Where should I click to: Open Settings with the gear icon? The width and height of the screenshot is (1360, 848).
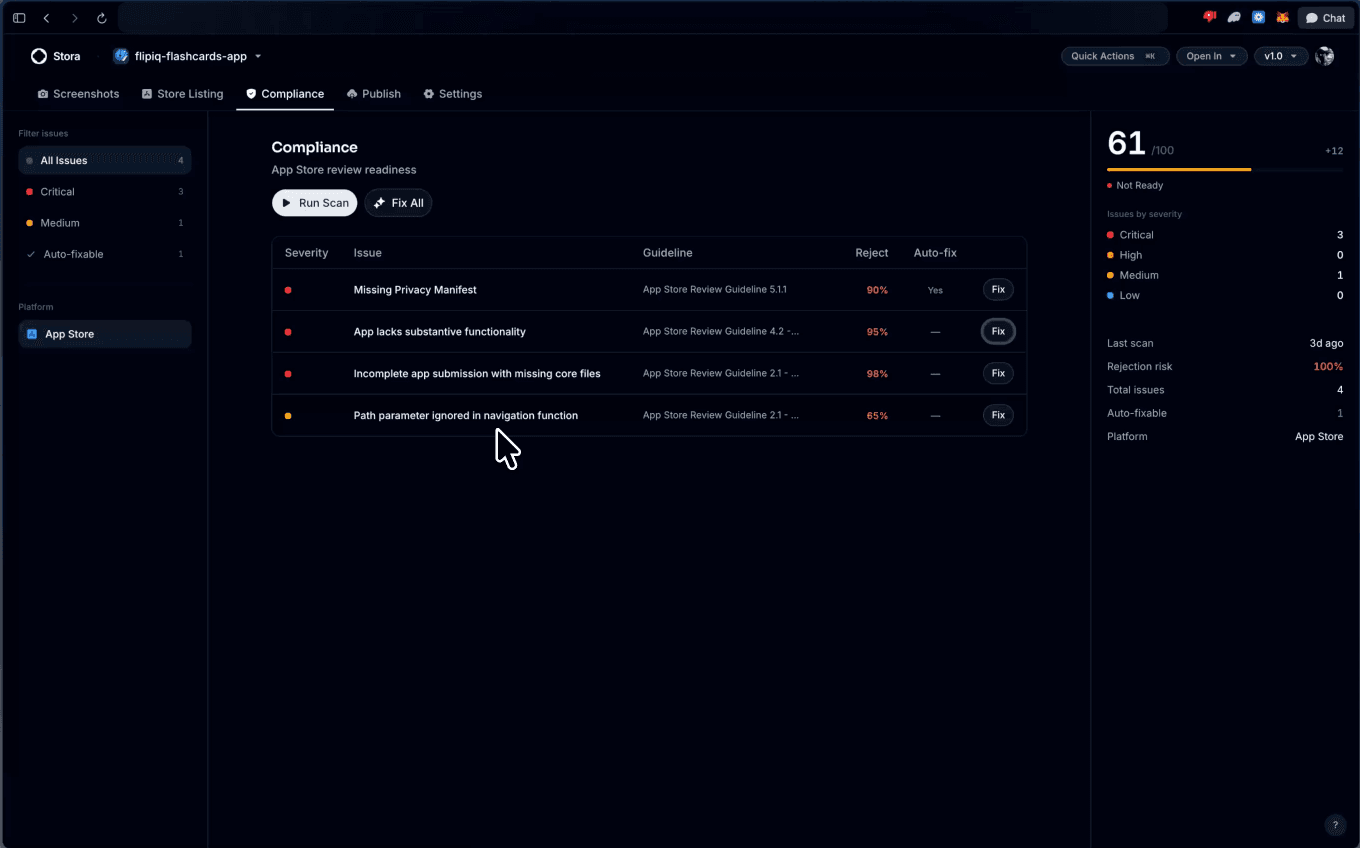click(429, 93)
